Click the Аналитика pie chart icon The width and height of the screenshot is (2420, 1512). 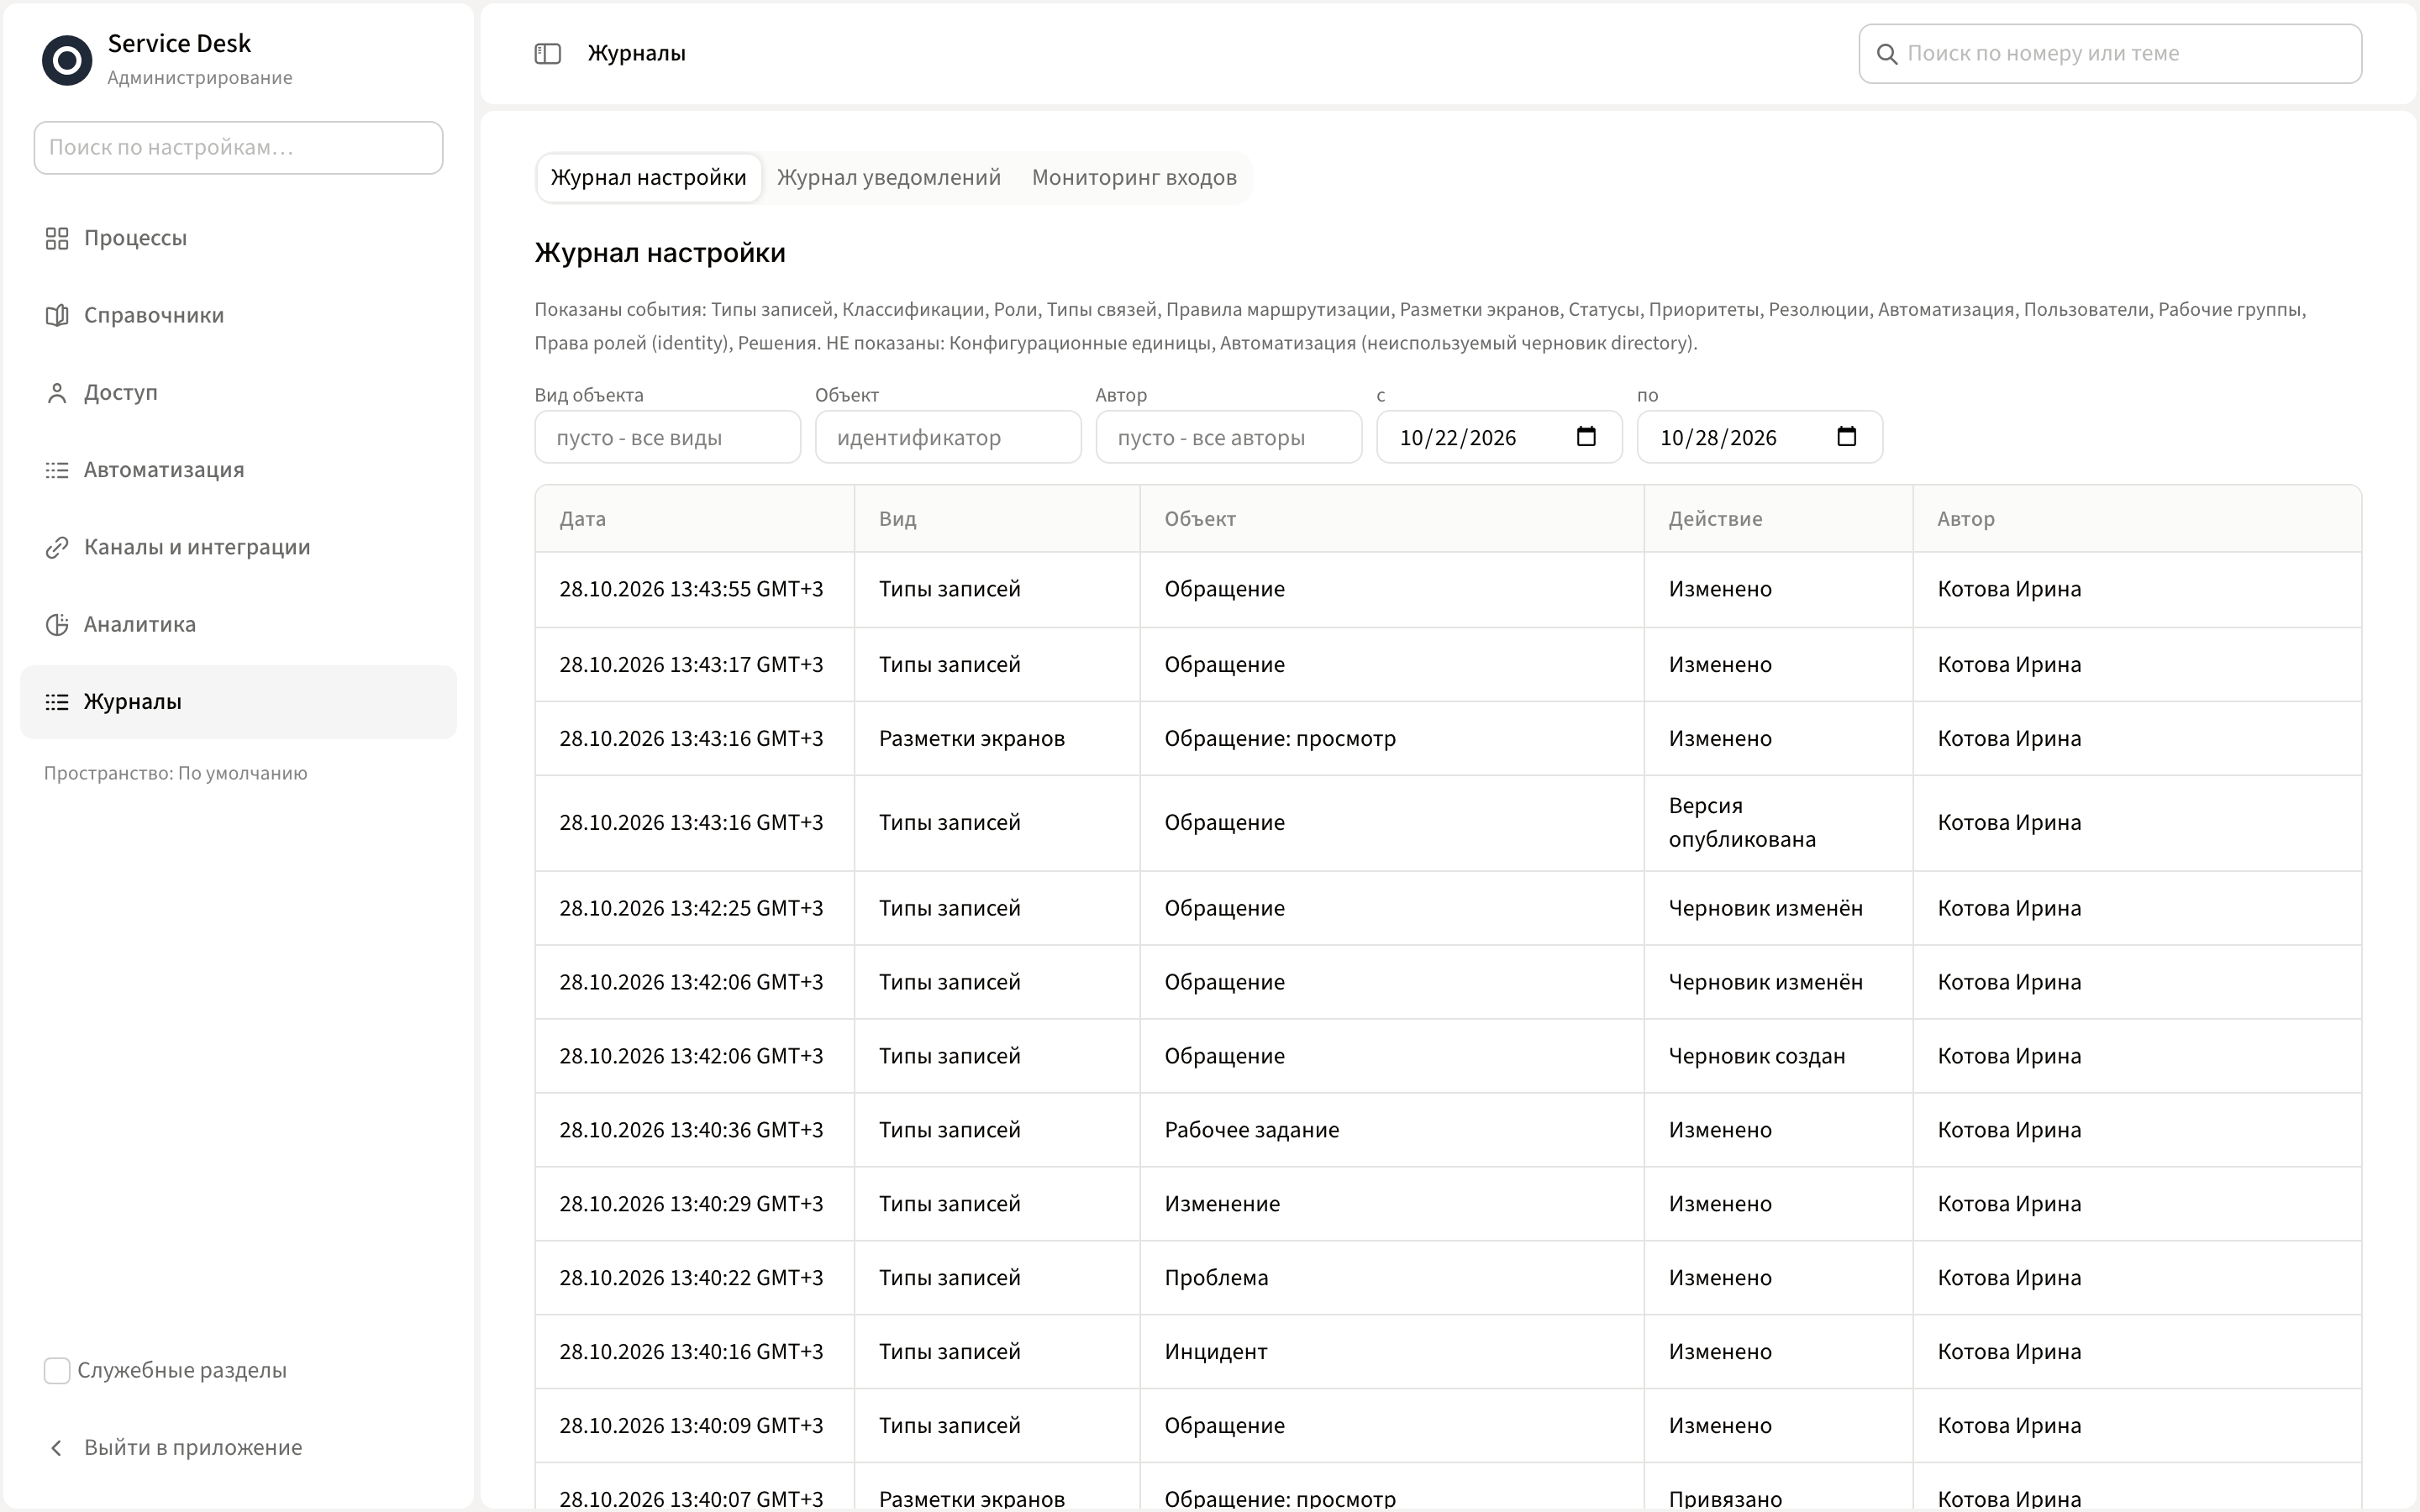57,624
